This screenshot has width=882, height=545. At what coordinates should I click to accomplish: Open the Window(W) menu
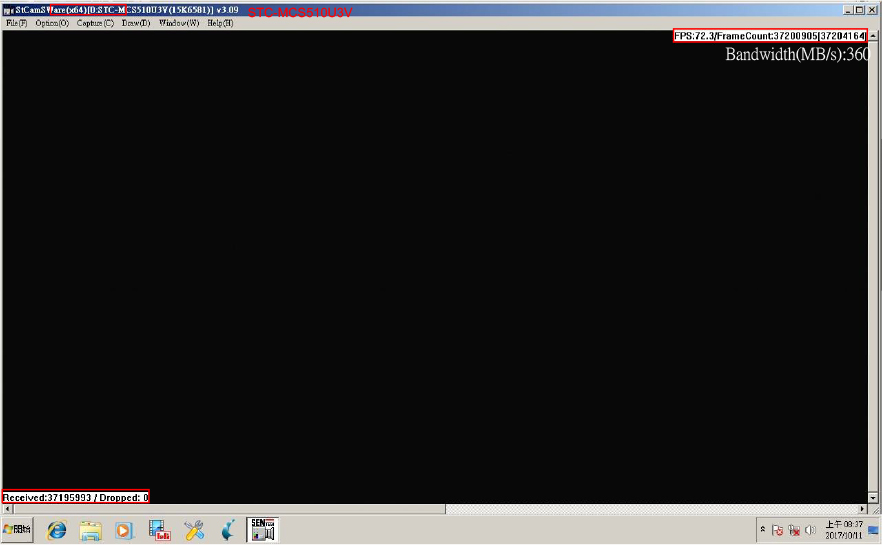(x=179, y=23)
